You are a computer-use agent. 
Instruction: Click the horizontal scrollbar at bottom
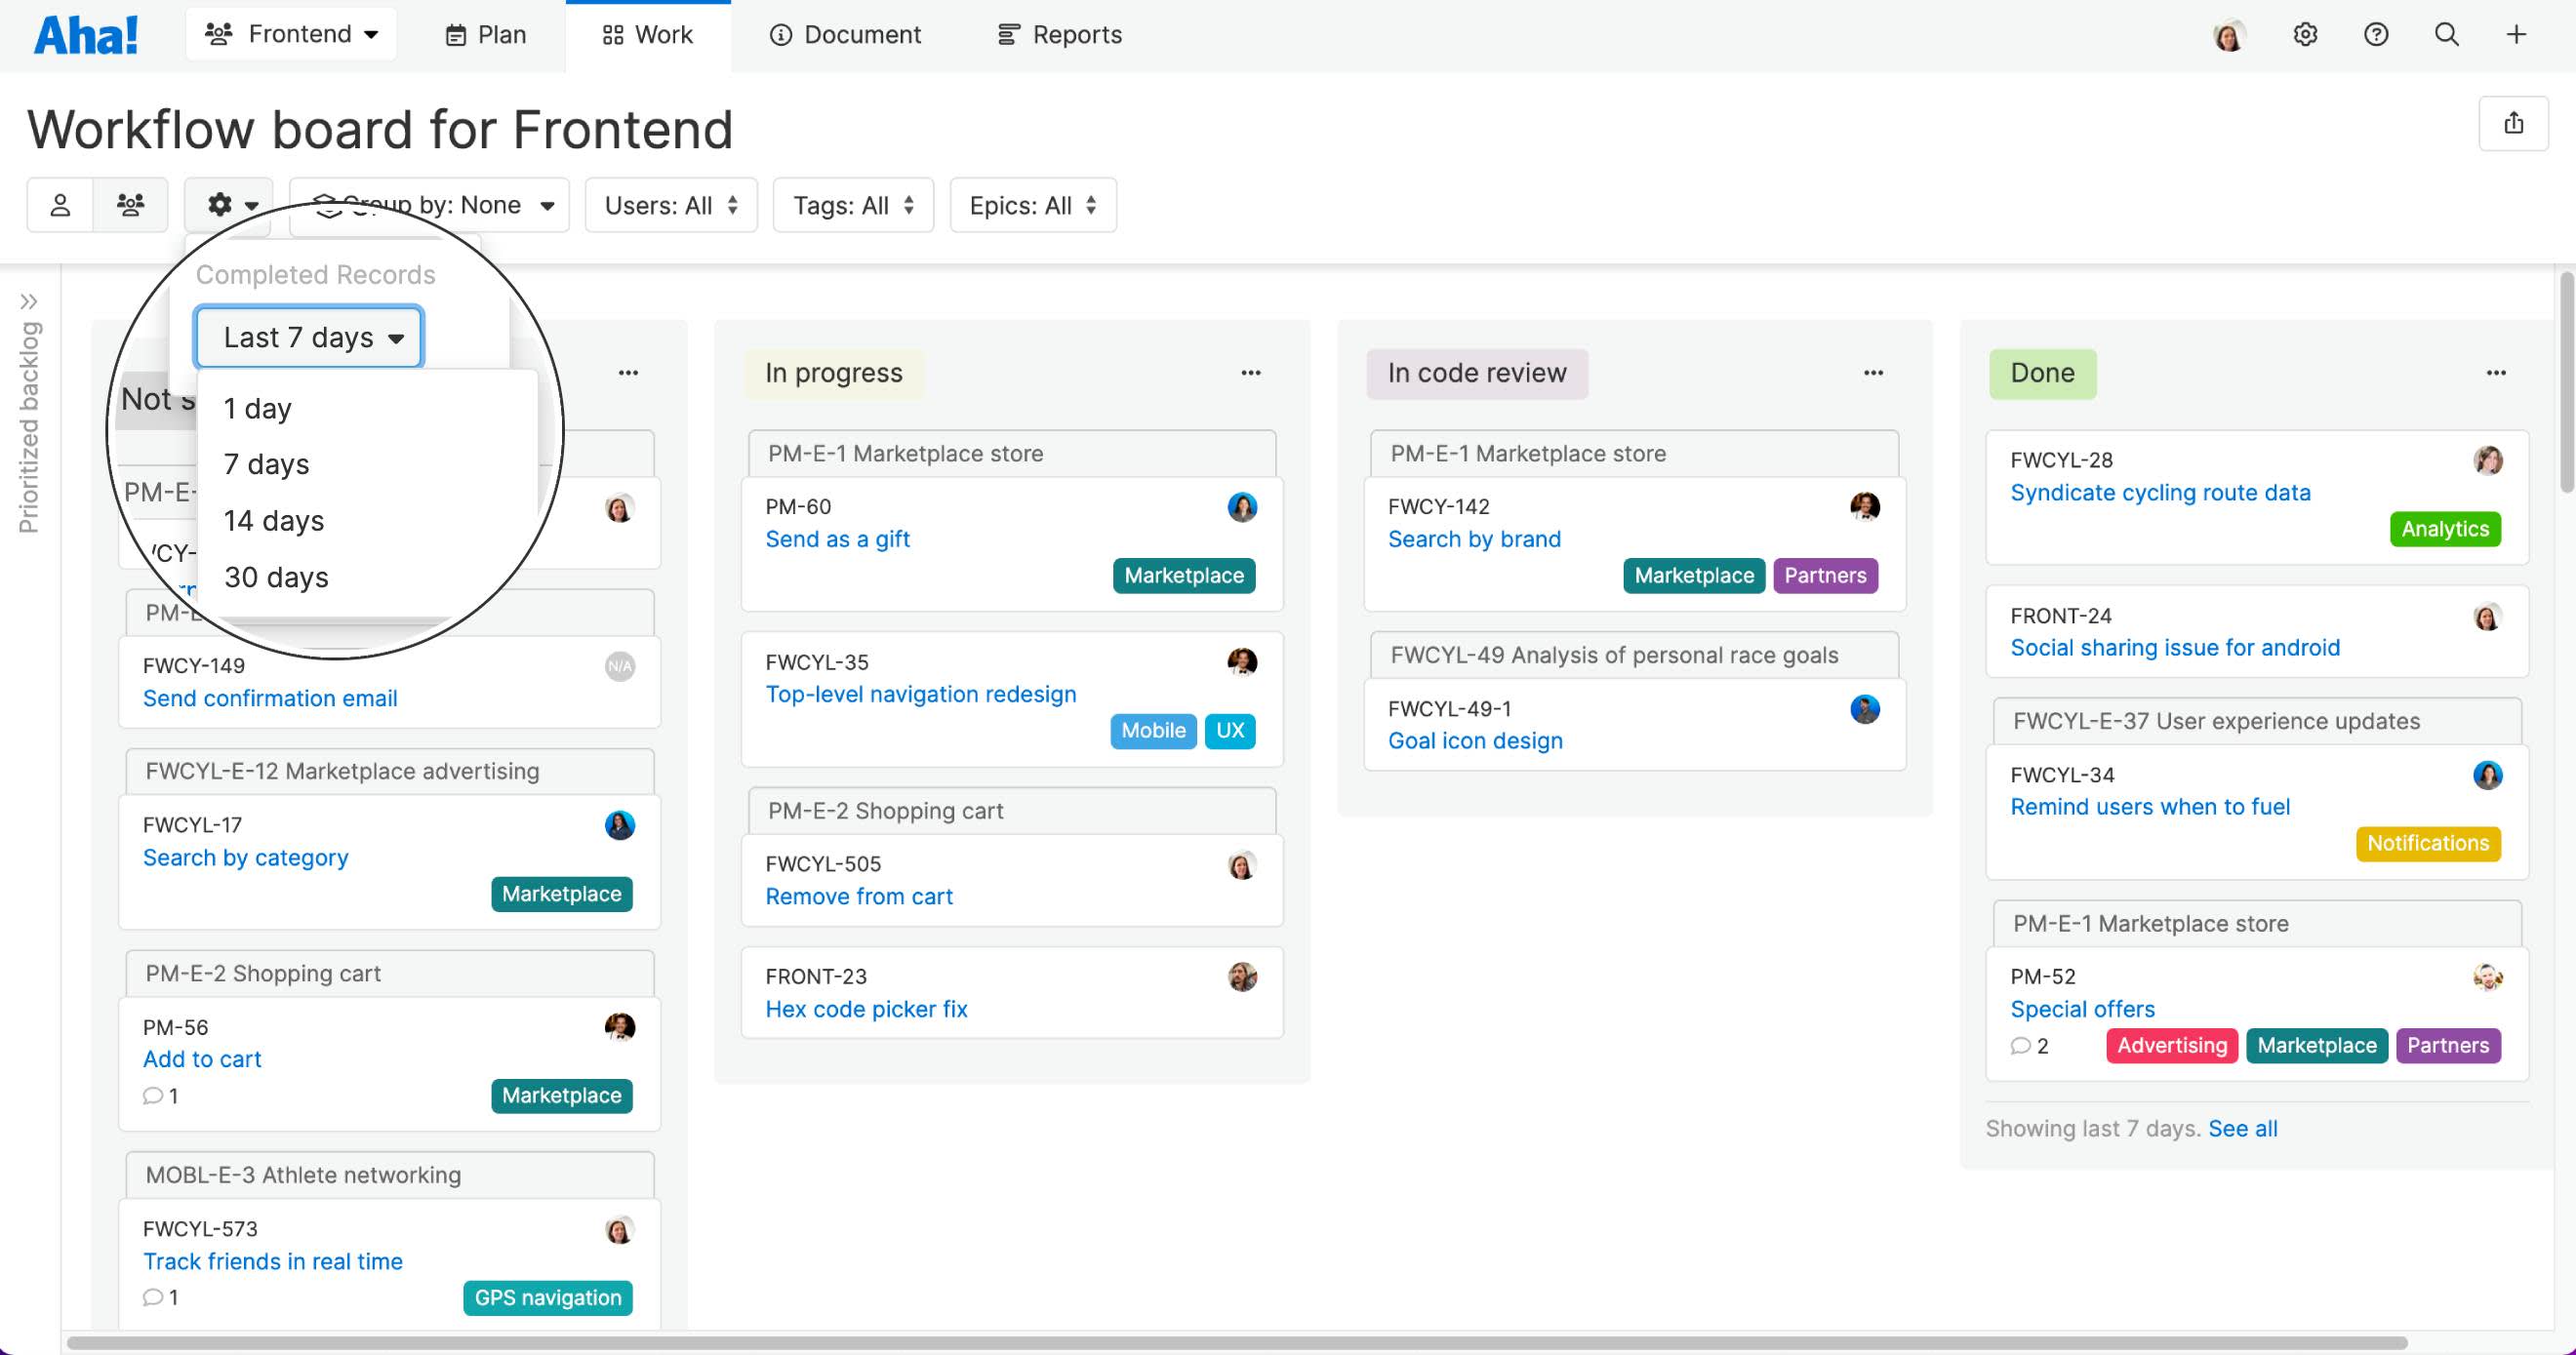coord(1236,1343)
